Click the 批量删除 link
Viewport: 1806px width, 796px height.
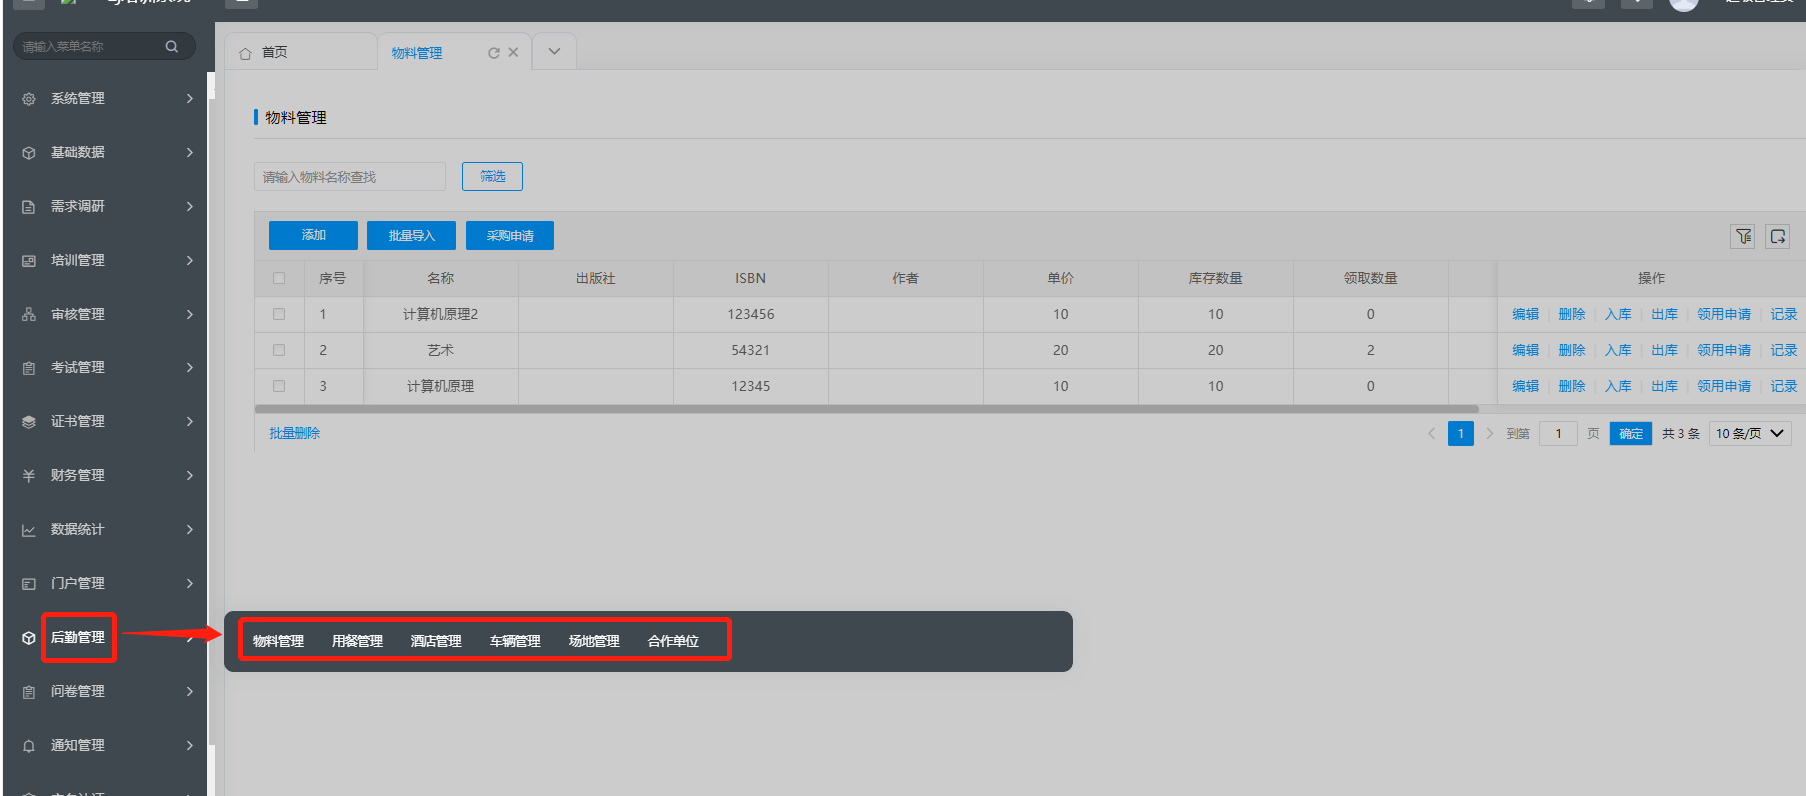(294, 433)
